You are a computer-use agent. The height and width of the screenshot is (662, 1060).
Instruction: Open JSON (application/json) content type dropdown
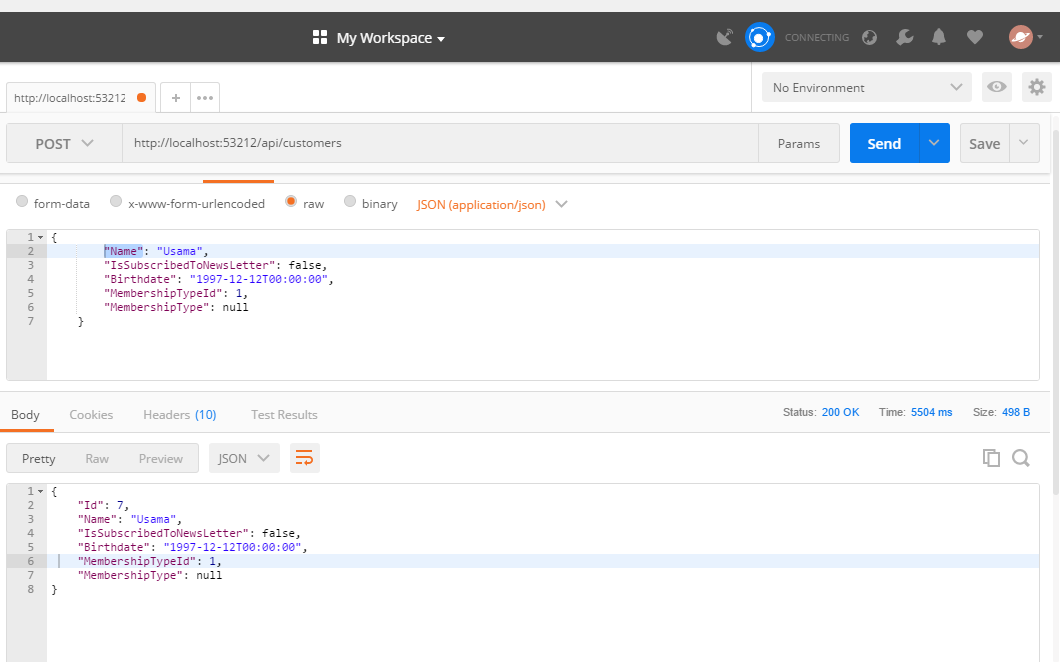pos(492,204)
